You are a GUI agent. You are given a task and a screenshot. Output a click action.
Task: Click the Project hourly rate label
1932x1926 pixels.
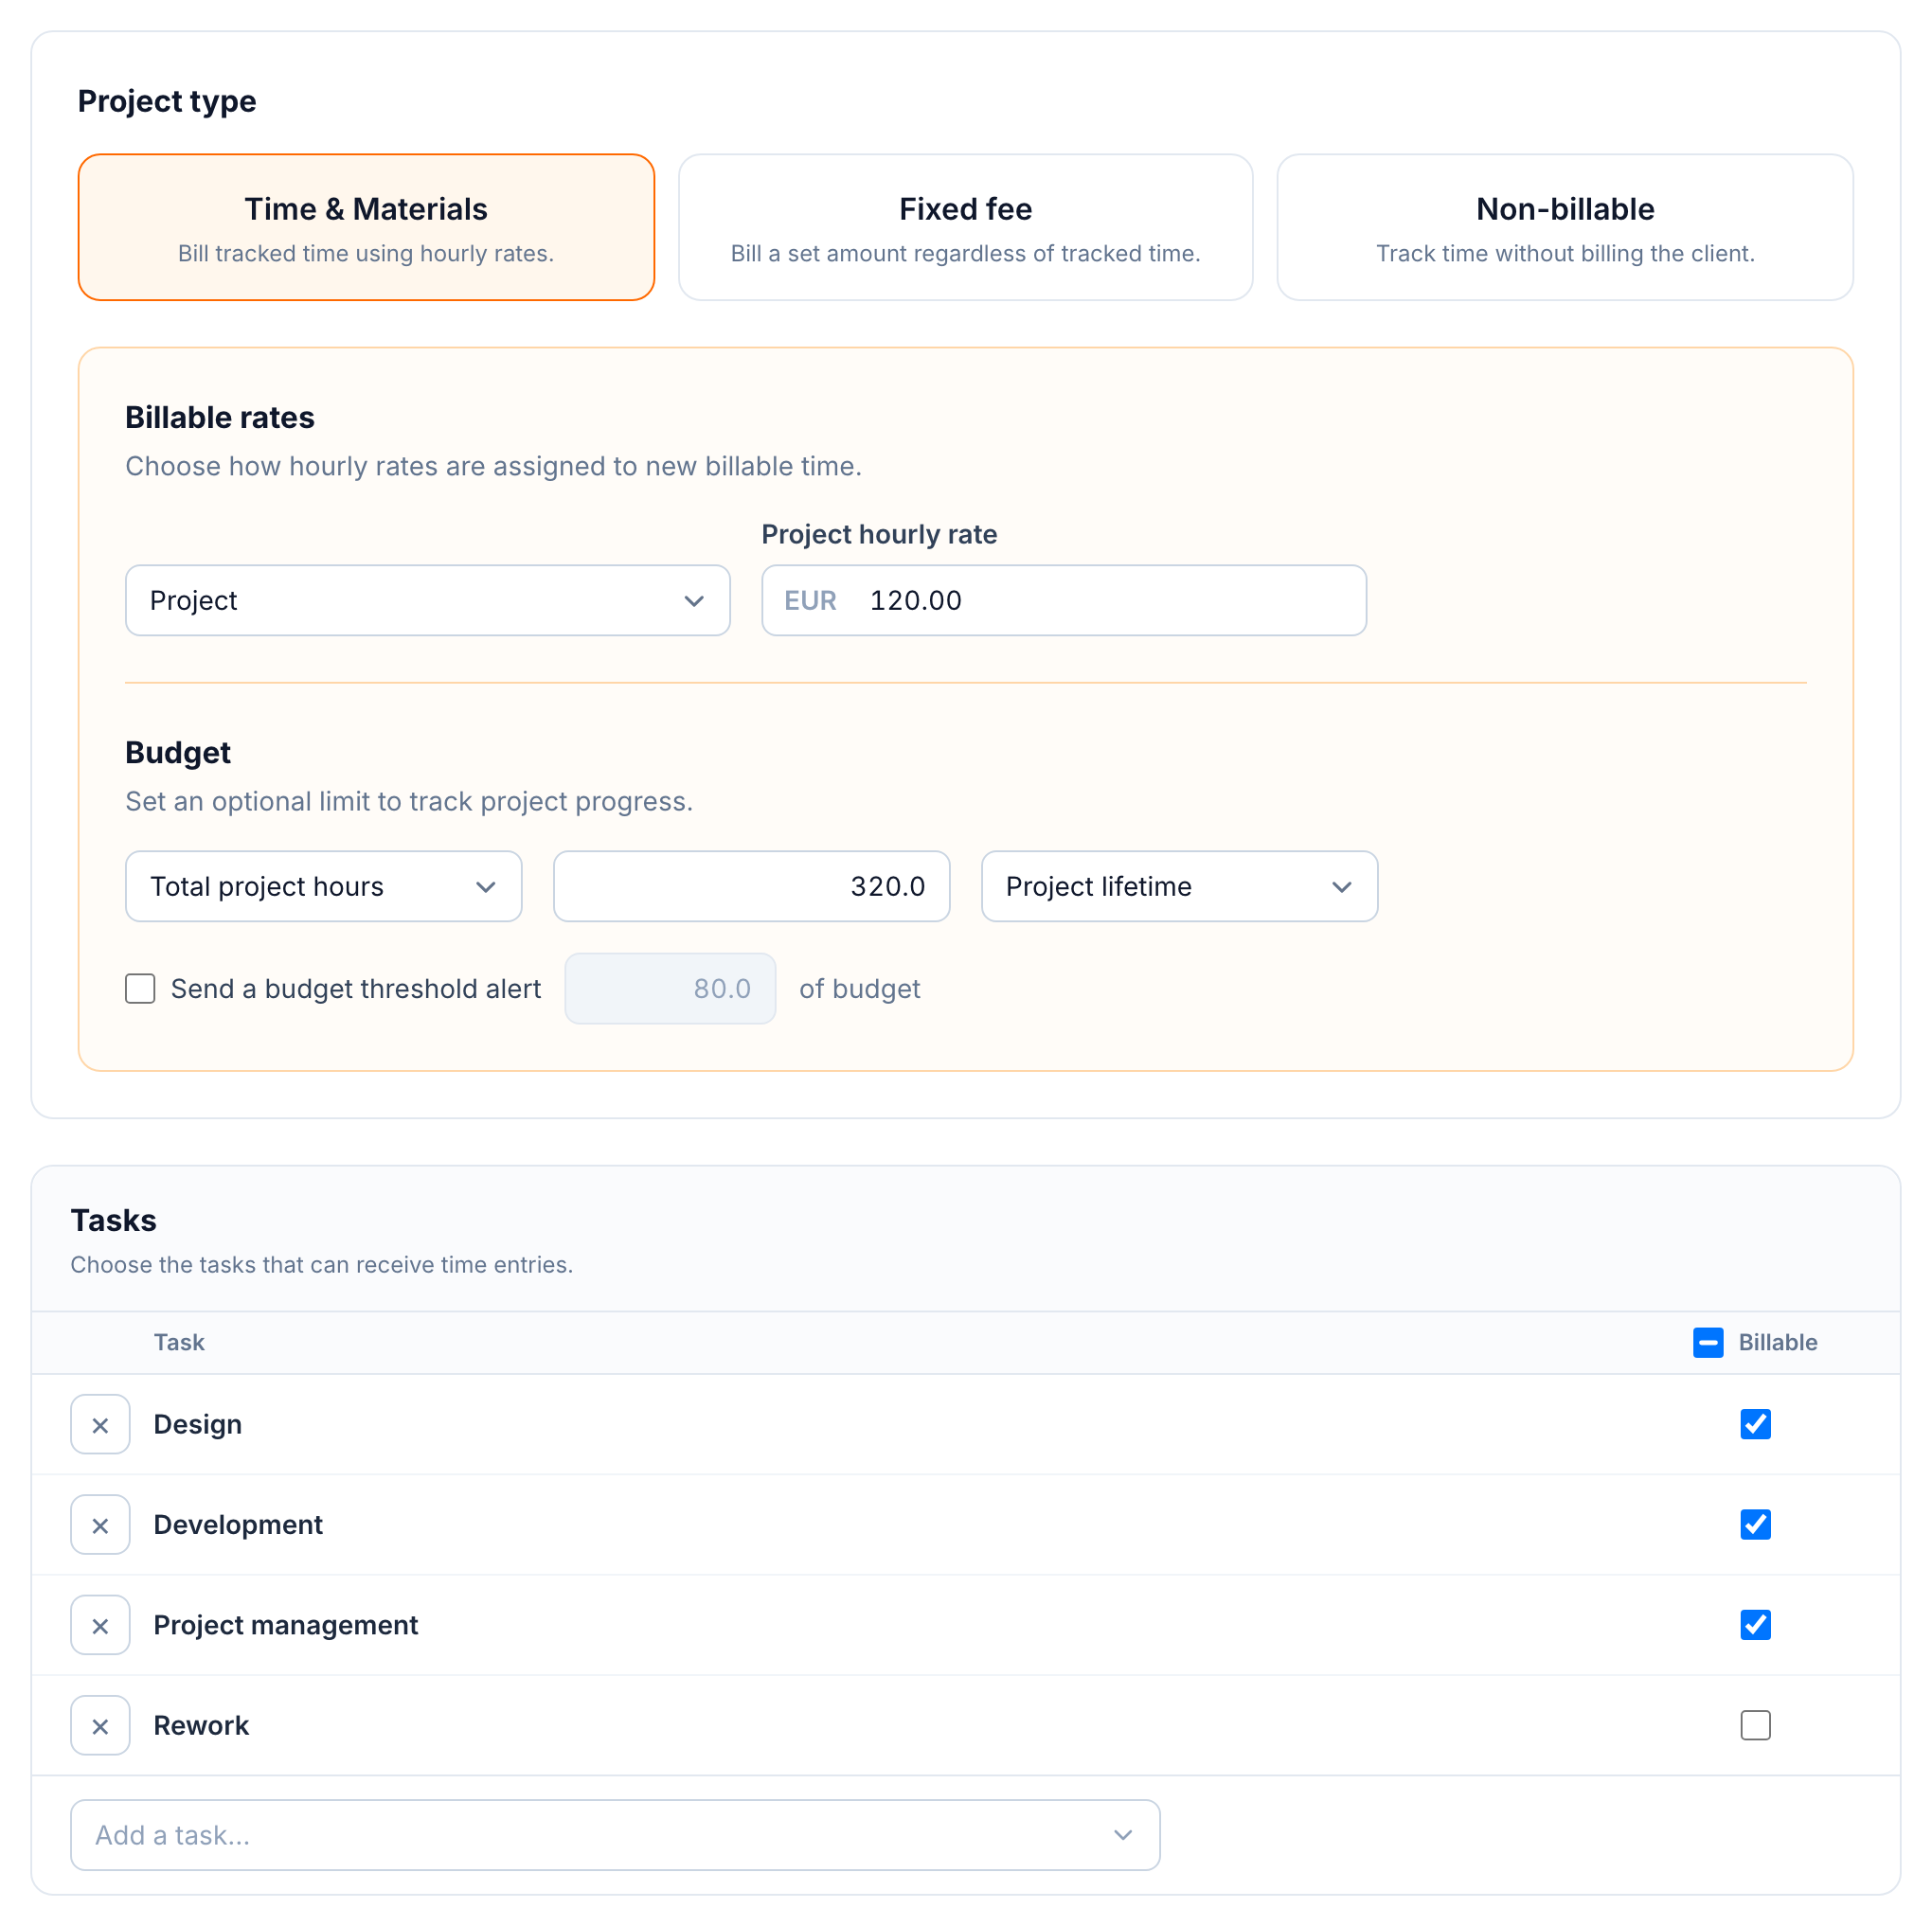click(x=879, y=534)
